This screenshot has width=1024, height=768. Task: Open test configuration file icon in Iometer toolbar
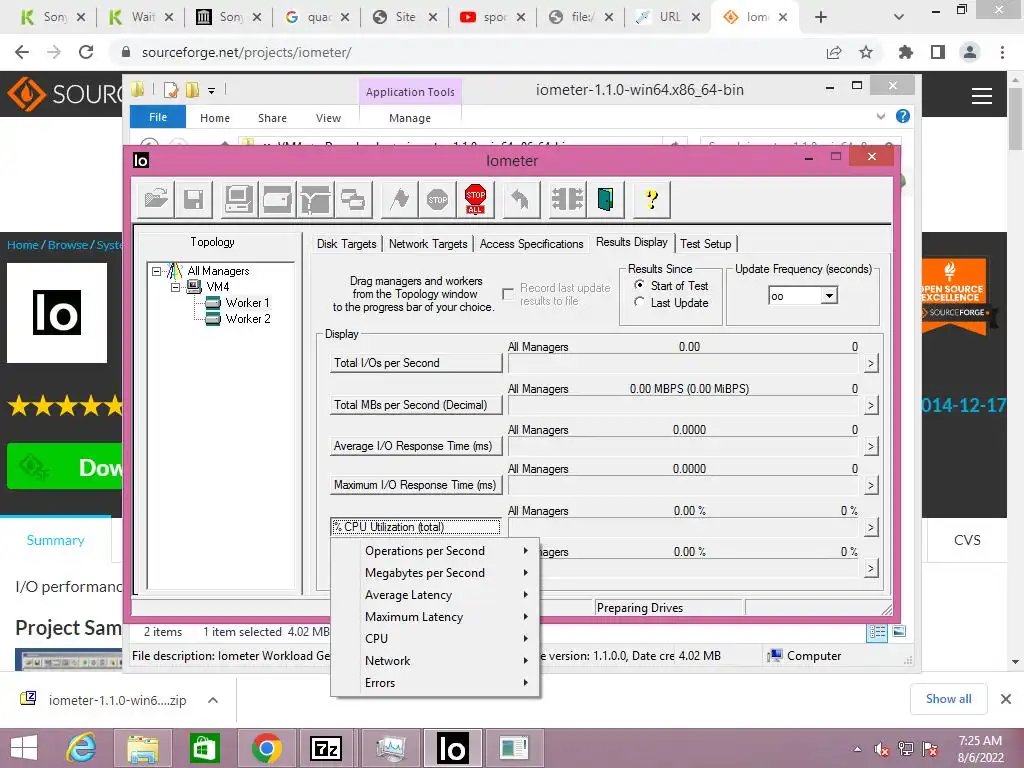point(156,199)
